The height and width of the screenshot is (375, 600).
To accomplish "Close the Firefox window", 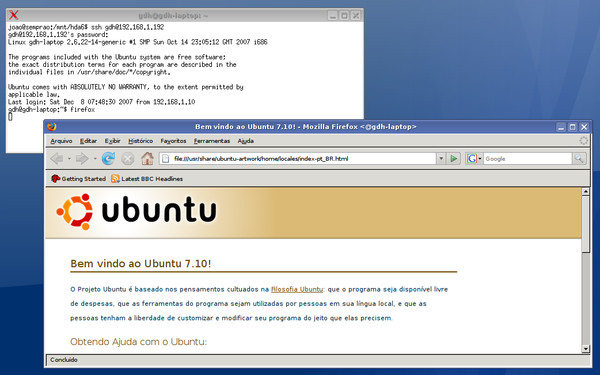I will point(584,127).
